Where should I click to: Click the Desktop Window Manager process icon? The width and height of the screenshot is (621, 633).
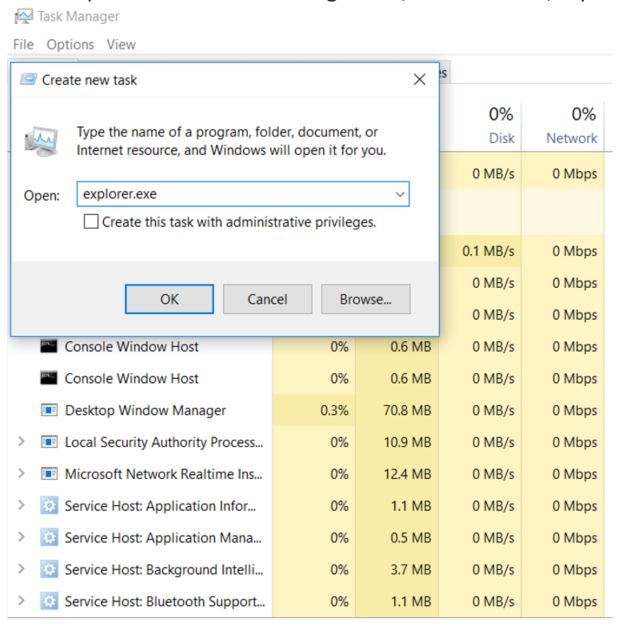pos(48,409)
